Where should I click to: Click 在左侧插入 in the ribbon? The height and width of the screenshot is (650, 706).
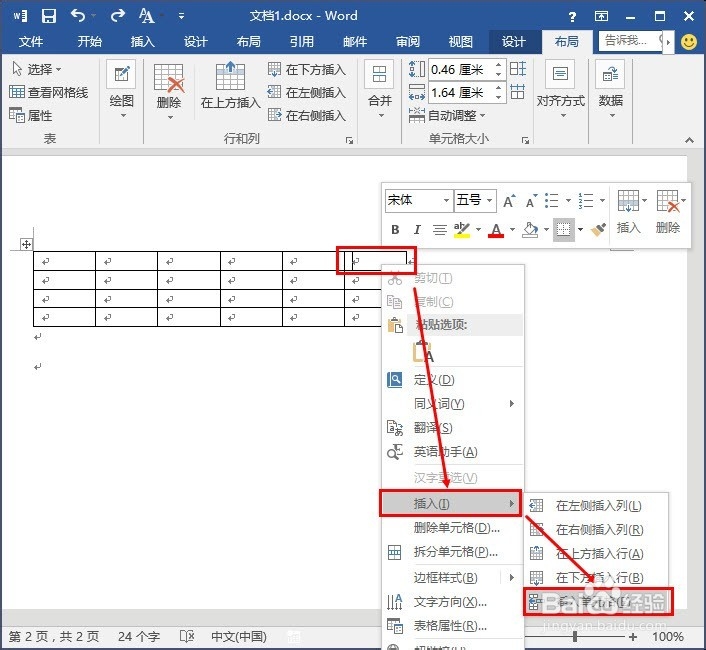[x=307, y=92]
